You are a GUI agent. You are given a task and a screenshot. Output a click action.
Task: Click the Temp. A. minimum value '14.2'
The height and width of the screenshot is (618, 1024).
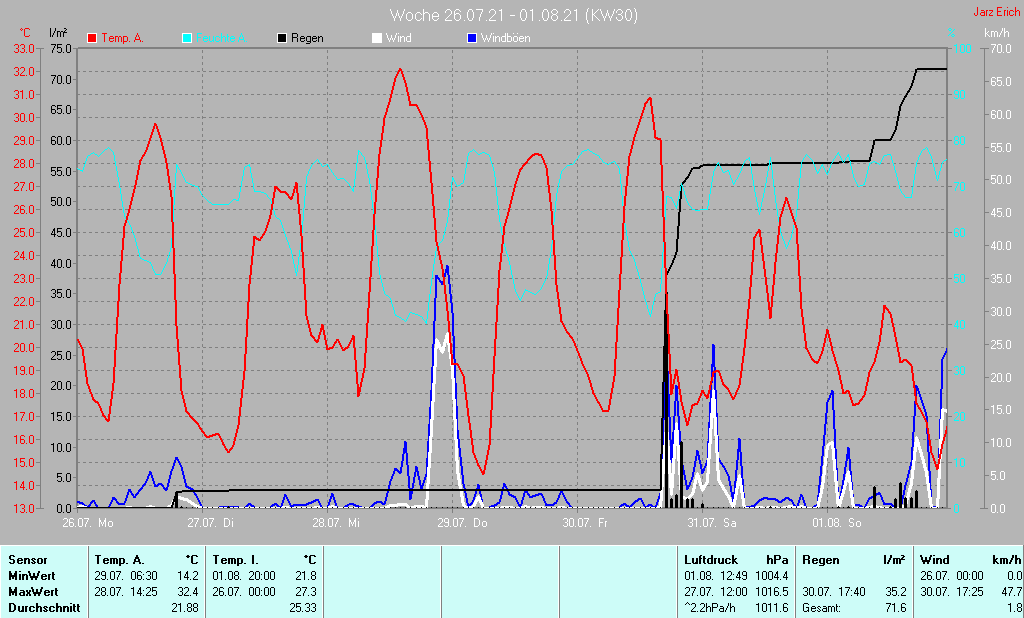coord(187,576)
